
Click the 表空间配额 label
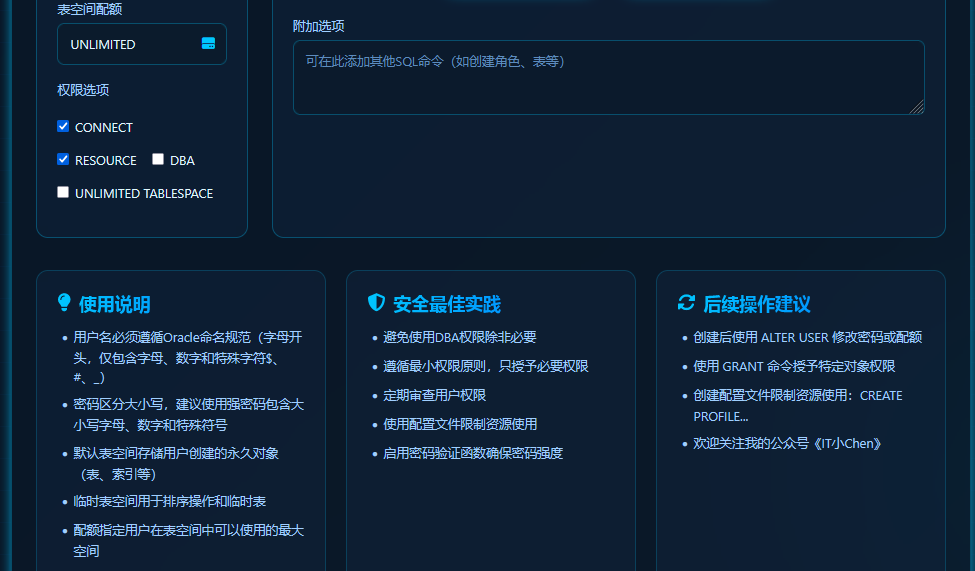(90, 9)
